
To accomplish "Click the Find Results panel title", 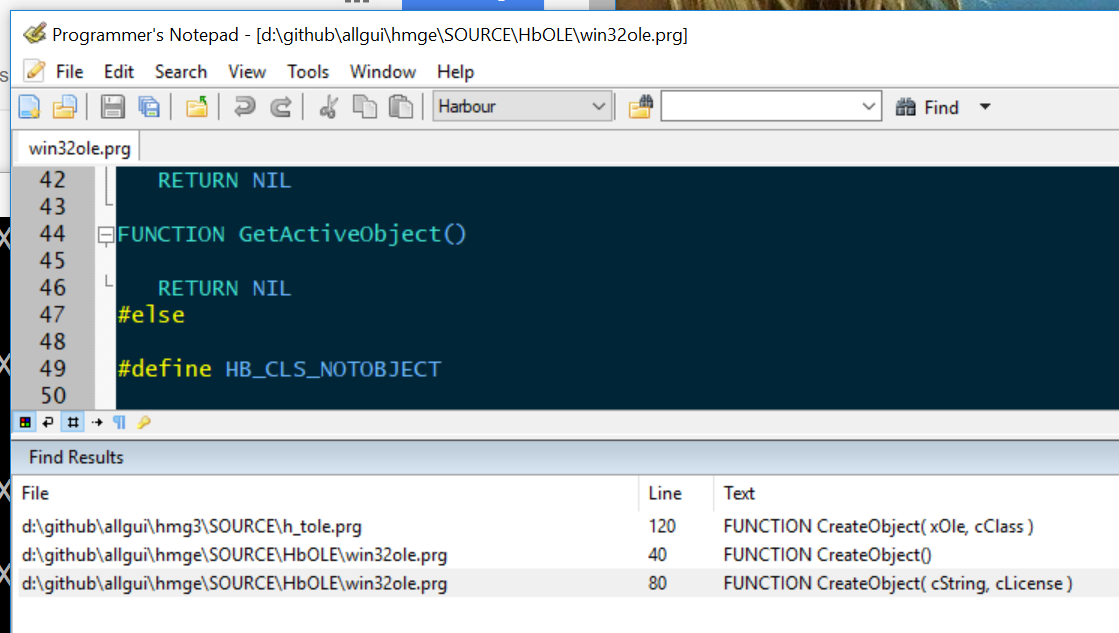I will (x=76, y=457).
